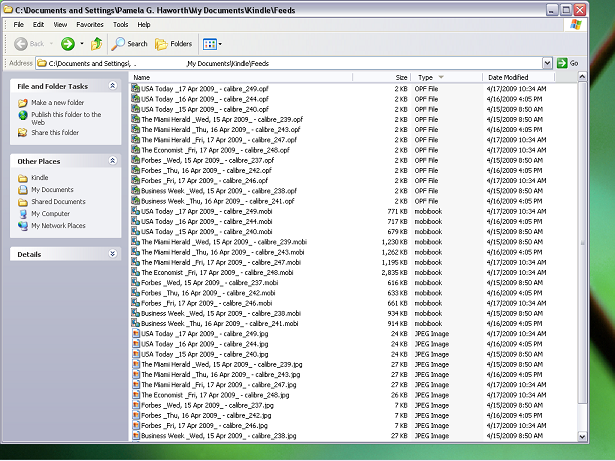Select icon of The Economist calibre_248.mobi
615x461 pixels.
135,272
